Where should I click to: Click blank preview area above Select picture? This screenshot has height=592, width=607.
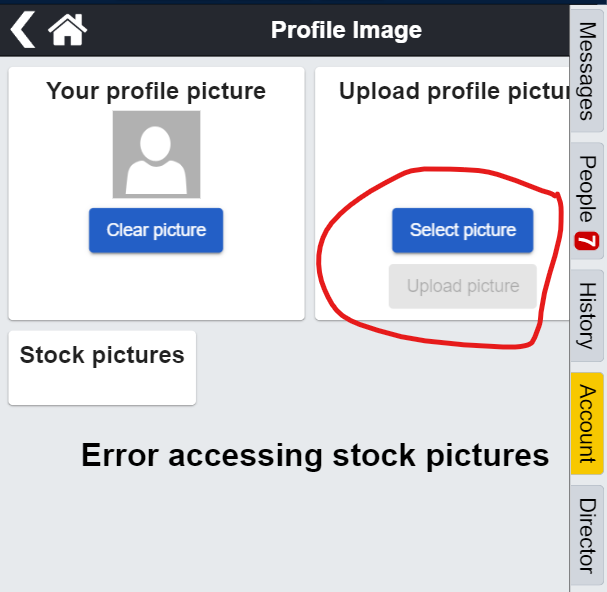pyautogui.click(x=450, y=150)
